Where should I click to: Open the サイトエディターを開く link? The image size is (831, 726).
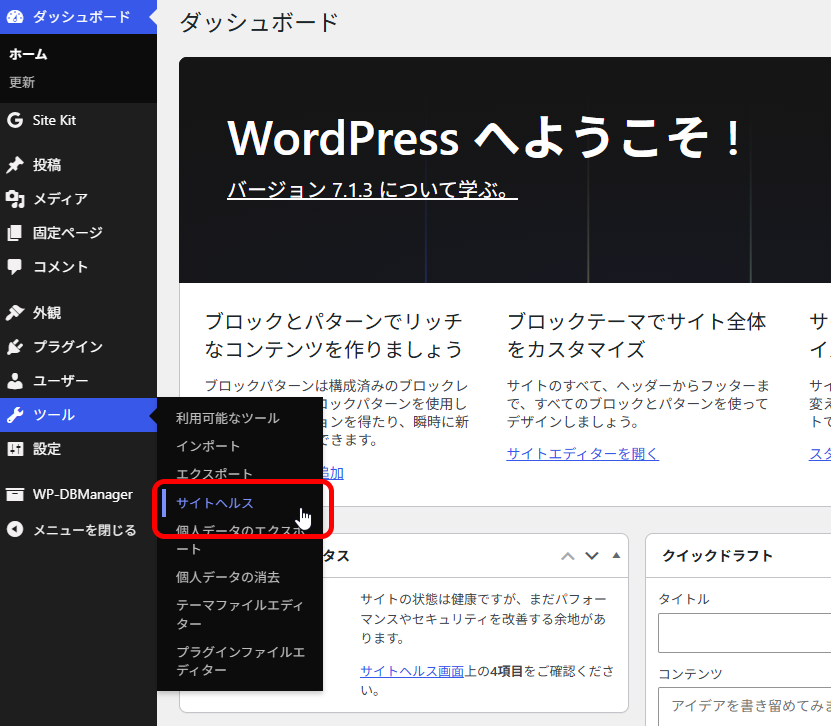(582, 454)
